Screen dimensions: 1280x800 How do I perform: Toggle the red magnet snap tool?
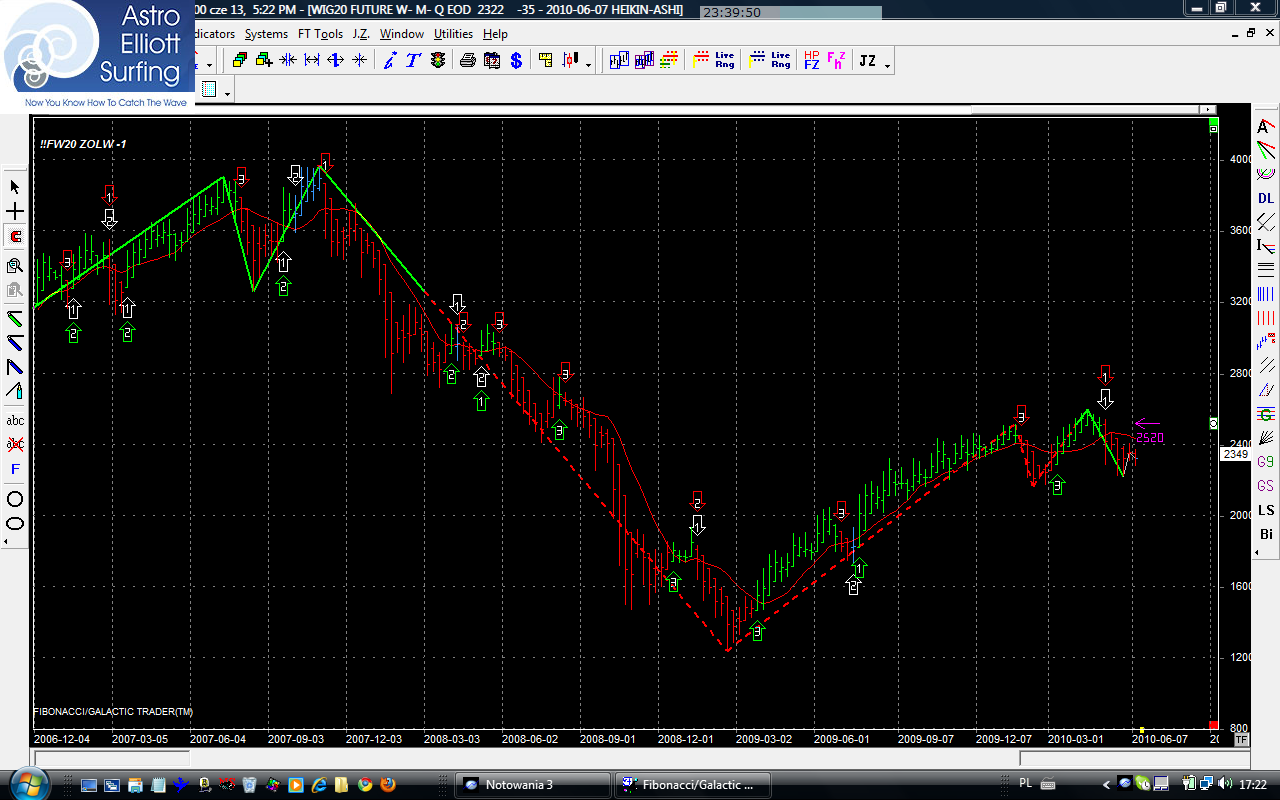[15, 237]
